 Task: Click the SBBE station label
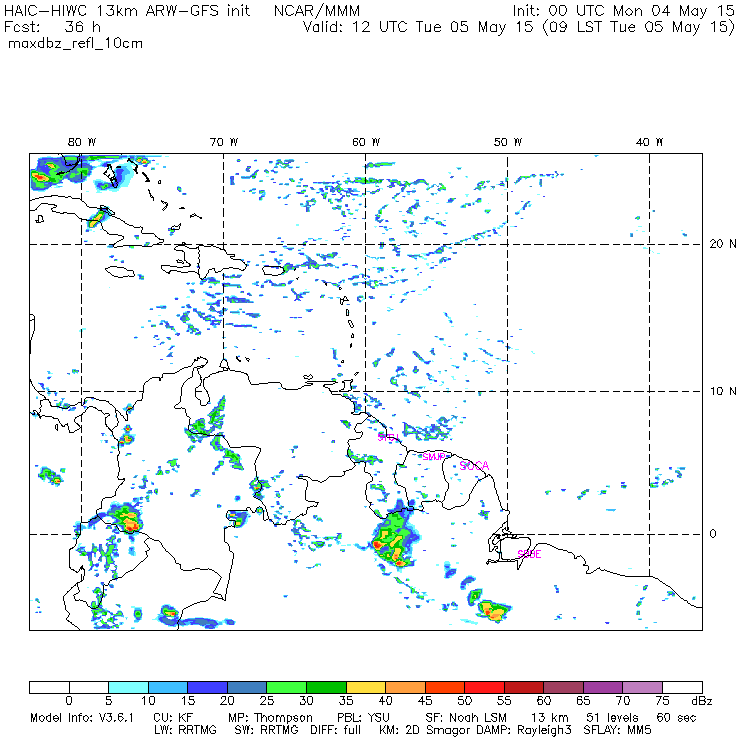point(530,554)
